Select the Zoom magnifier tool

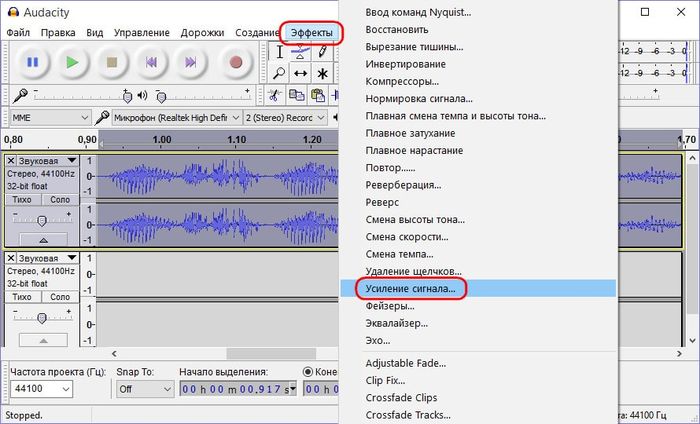click(x=279, y=73)
